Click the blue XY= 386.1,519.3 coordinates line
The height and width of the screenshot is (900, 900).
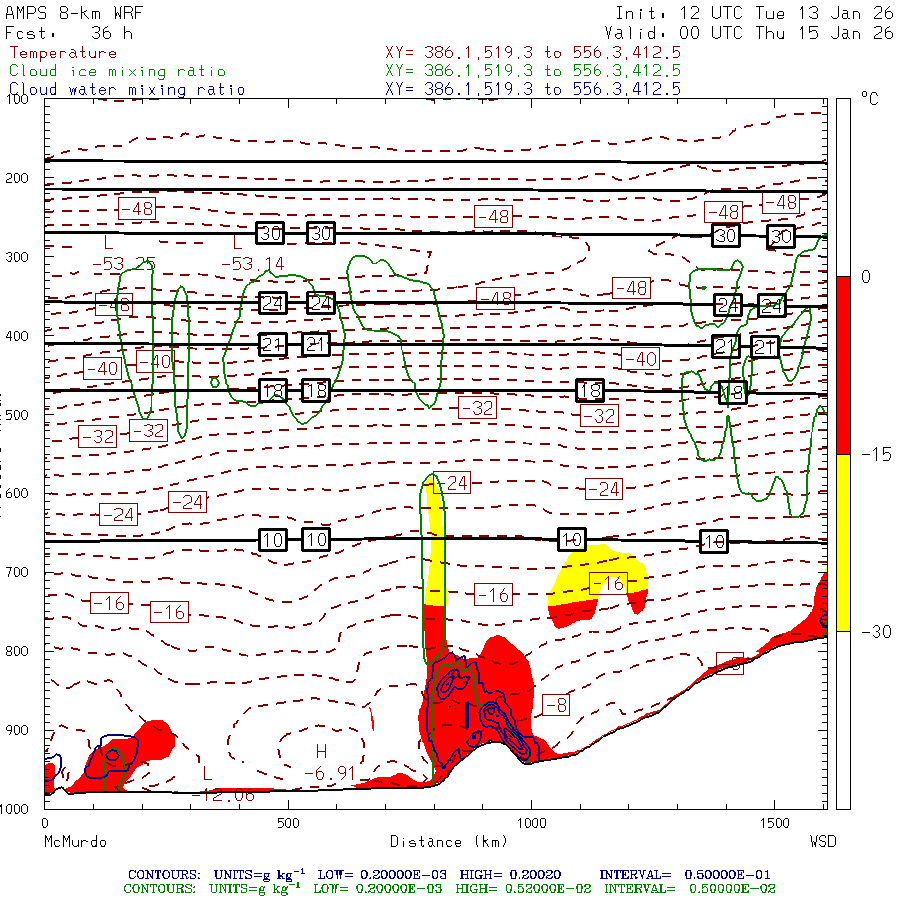pos(533,89)
